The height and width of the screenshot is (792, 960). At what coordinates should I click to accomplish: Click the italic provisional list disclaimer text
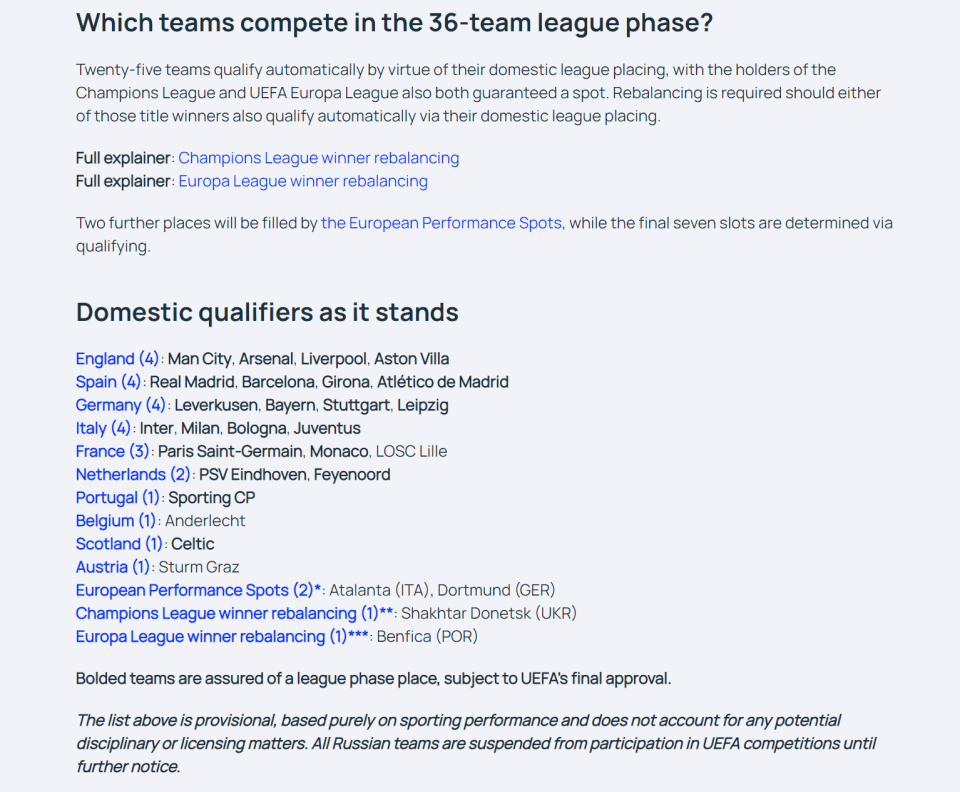coord(476,744)
